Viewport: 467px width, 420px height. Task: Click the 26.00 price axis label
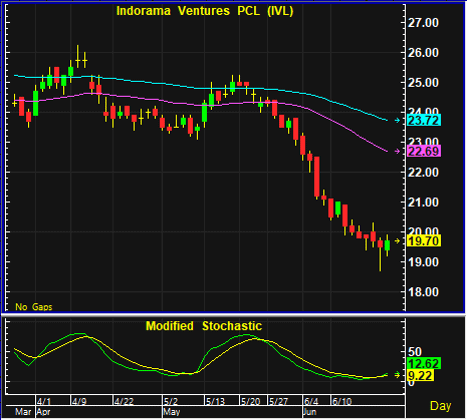(x=423, y=52)
